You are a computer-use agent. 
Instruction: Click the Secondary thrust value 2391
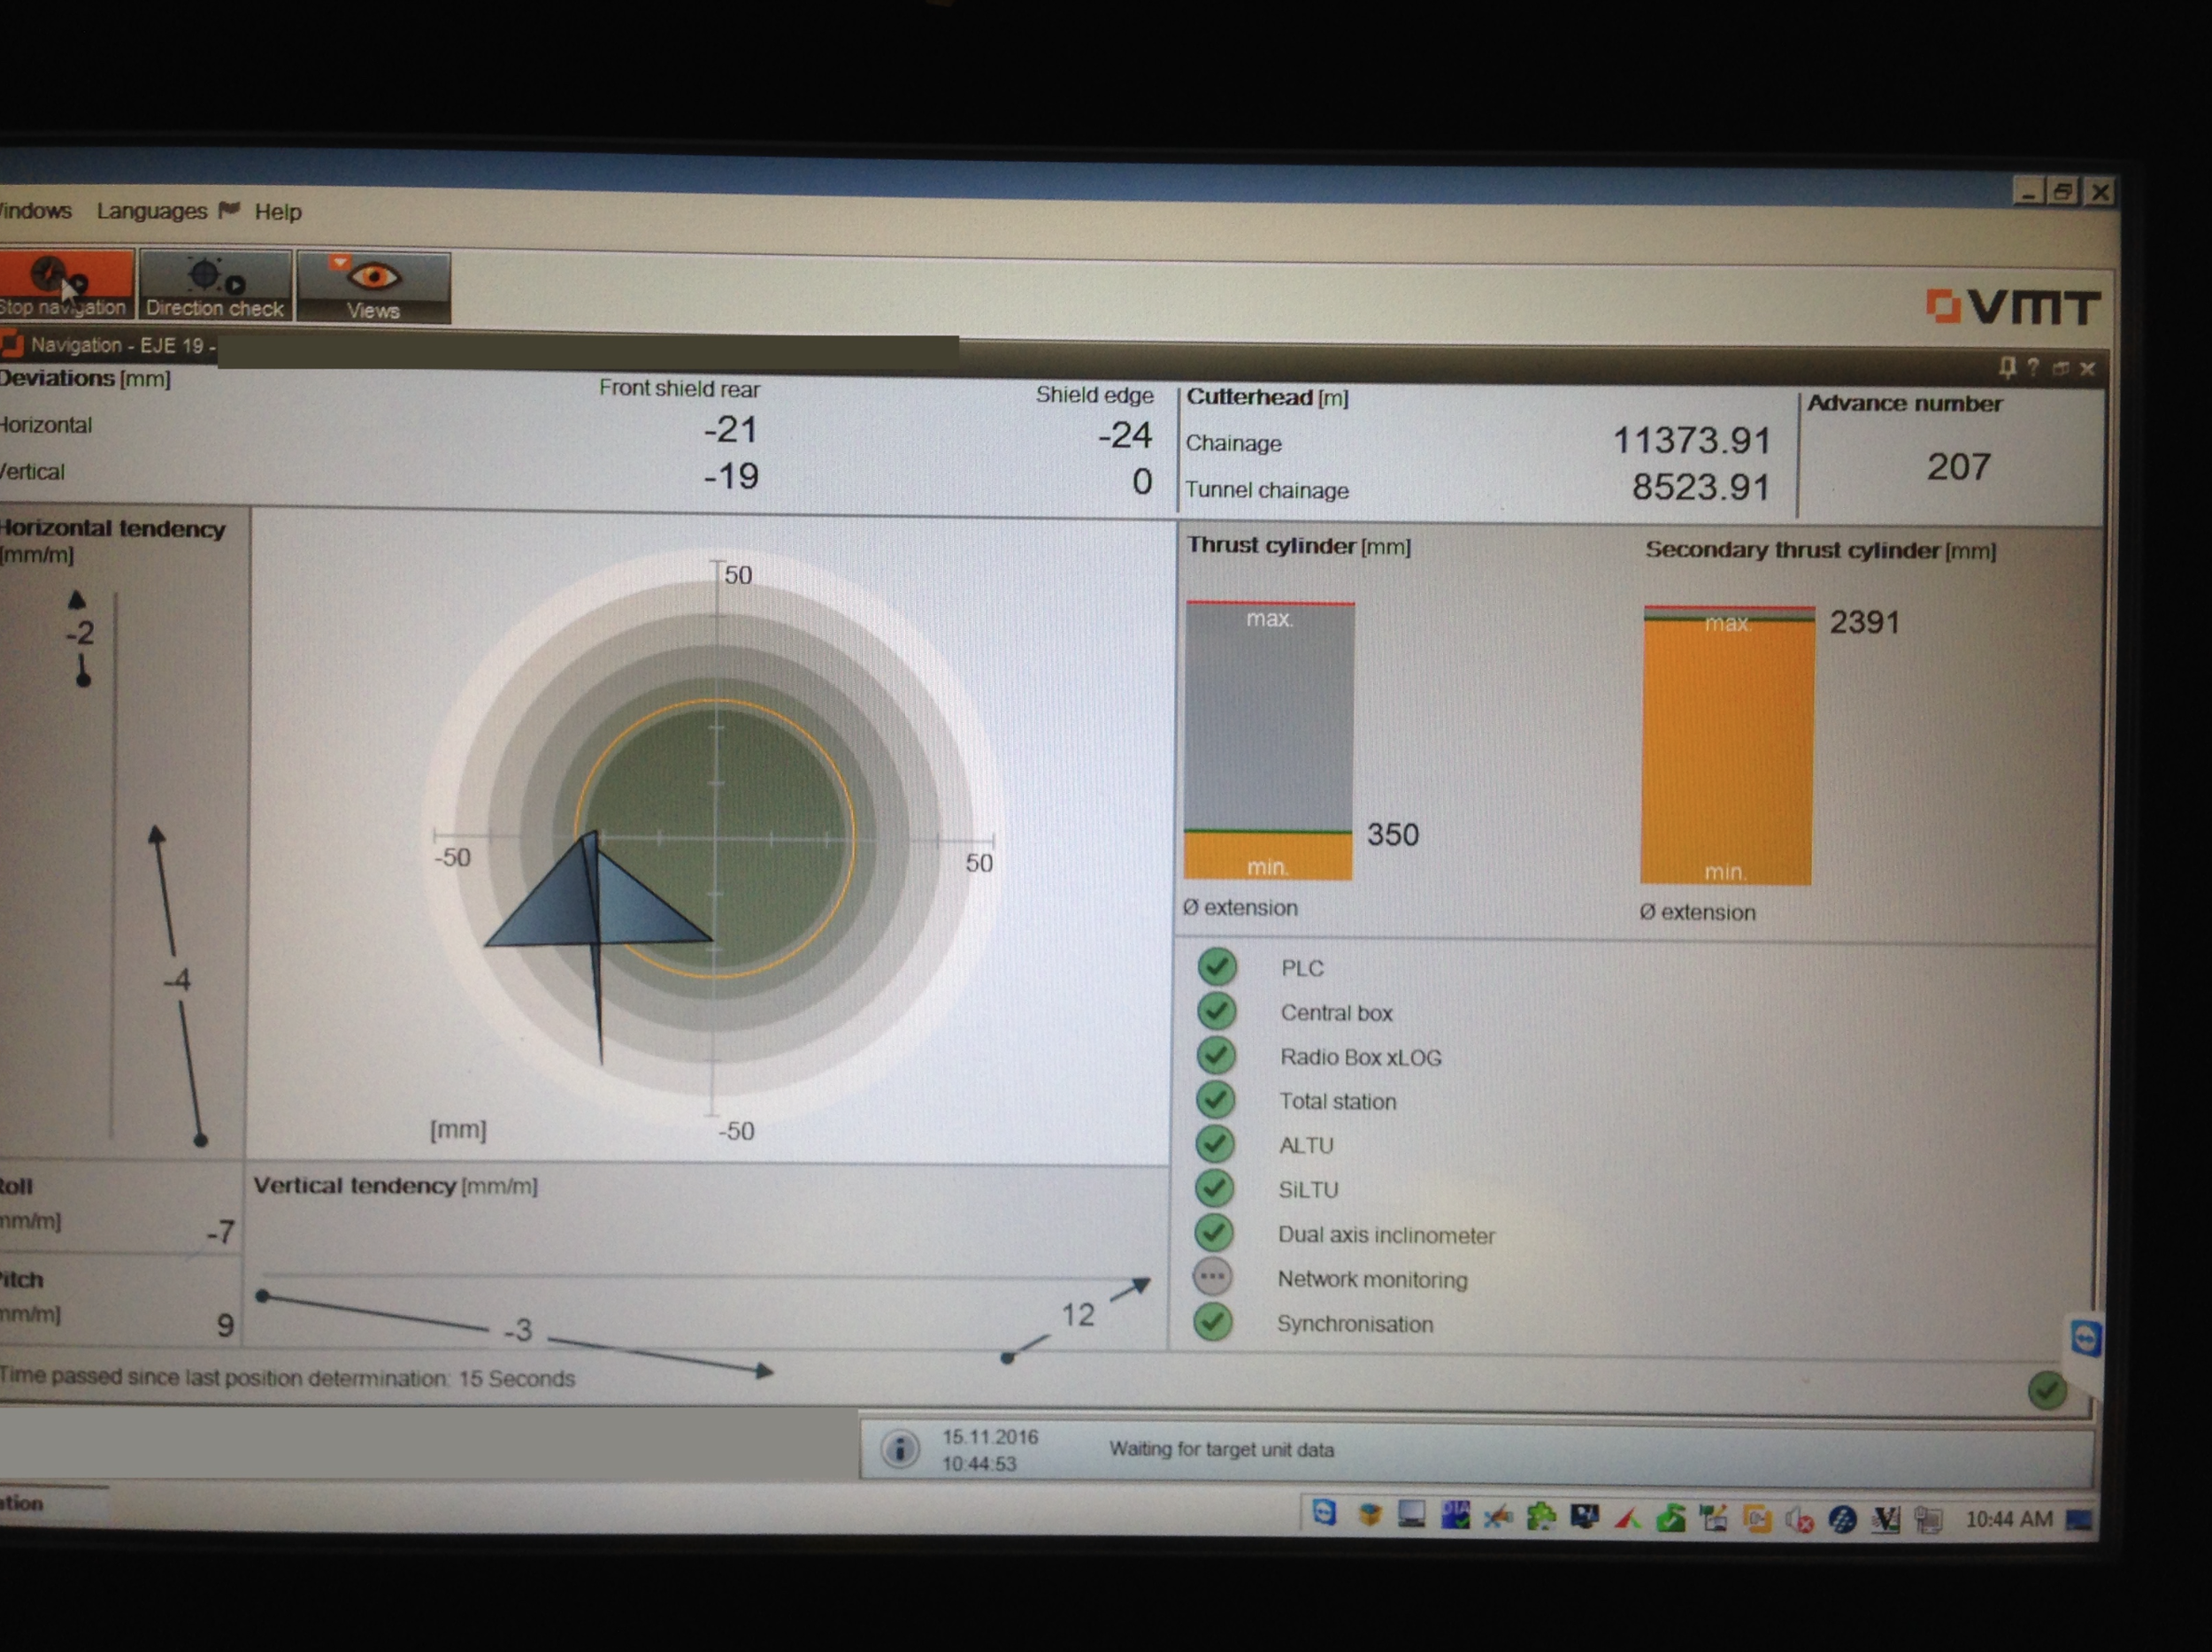click(1864, 622)
